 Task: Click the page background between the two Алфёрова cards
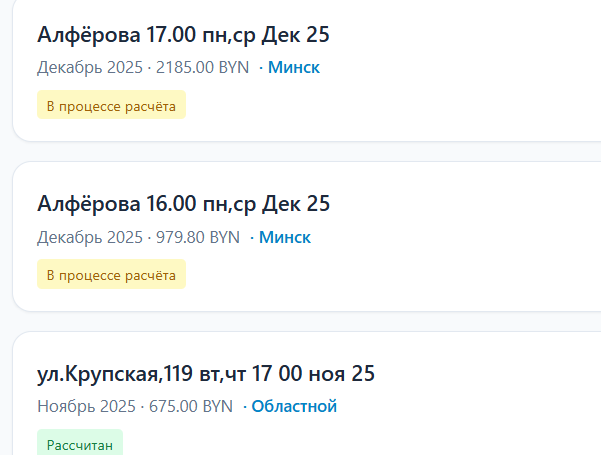click(x=300, y=151)
